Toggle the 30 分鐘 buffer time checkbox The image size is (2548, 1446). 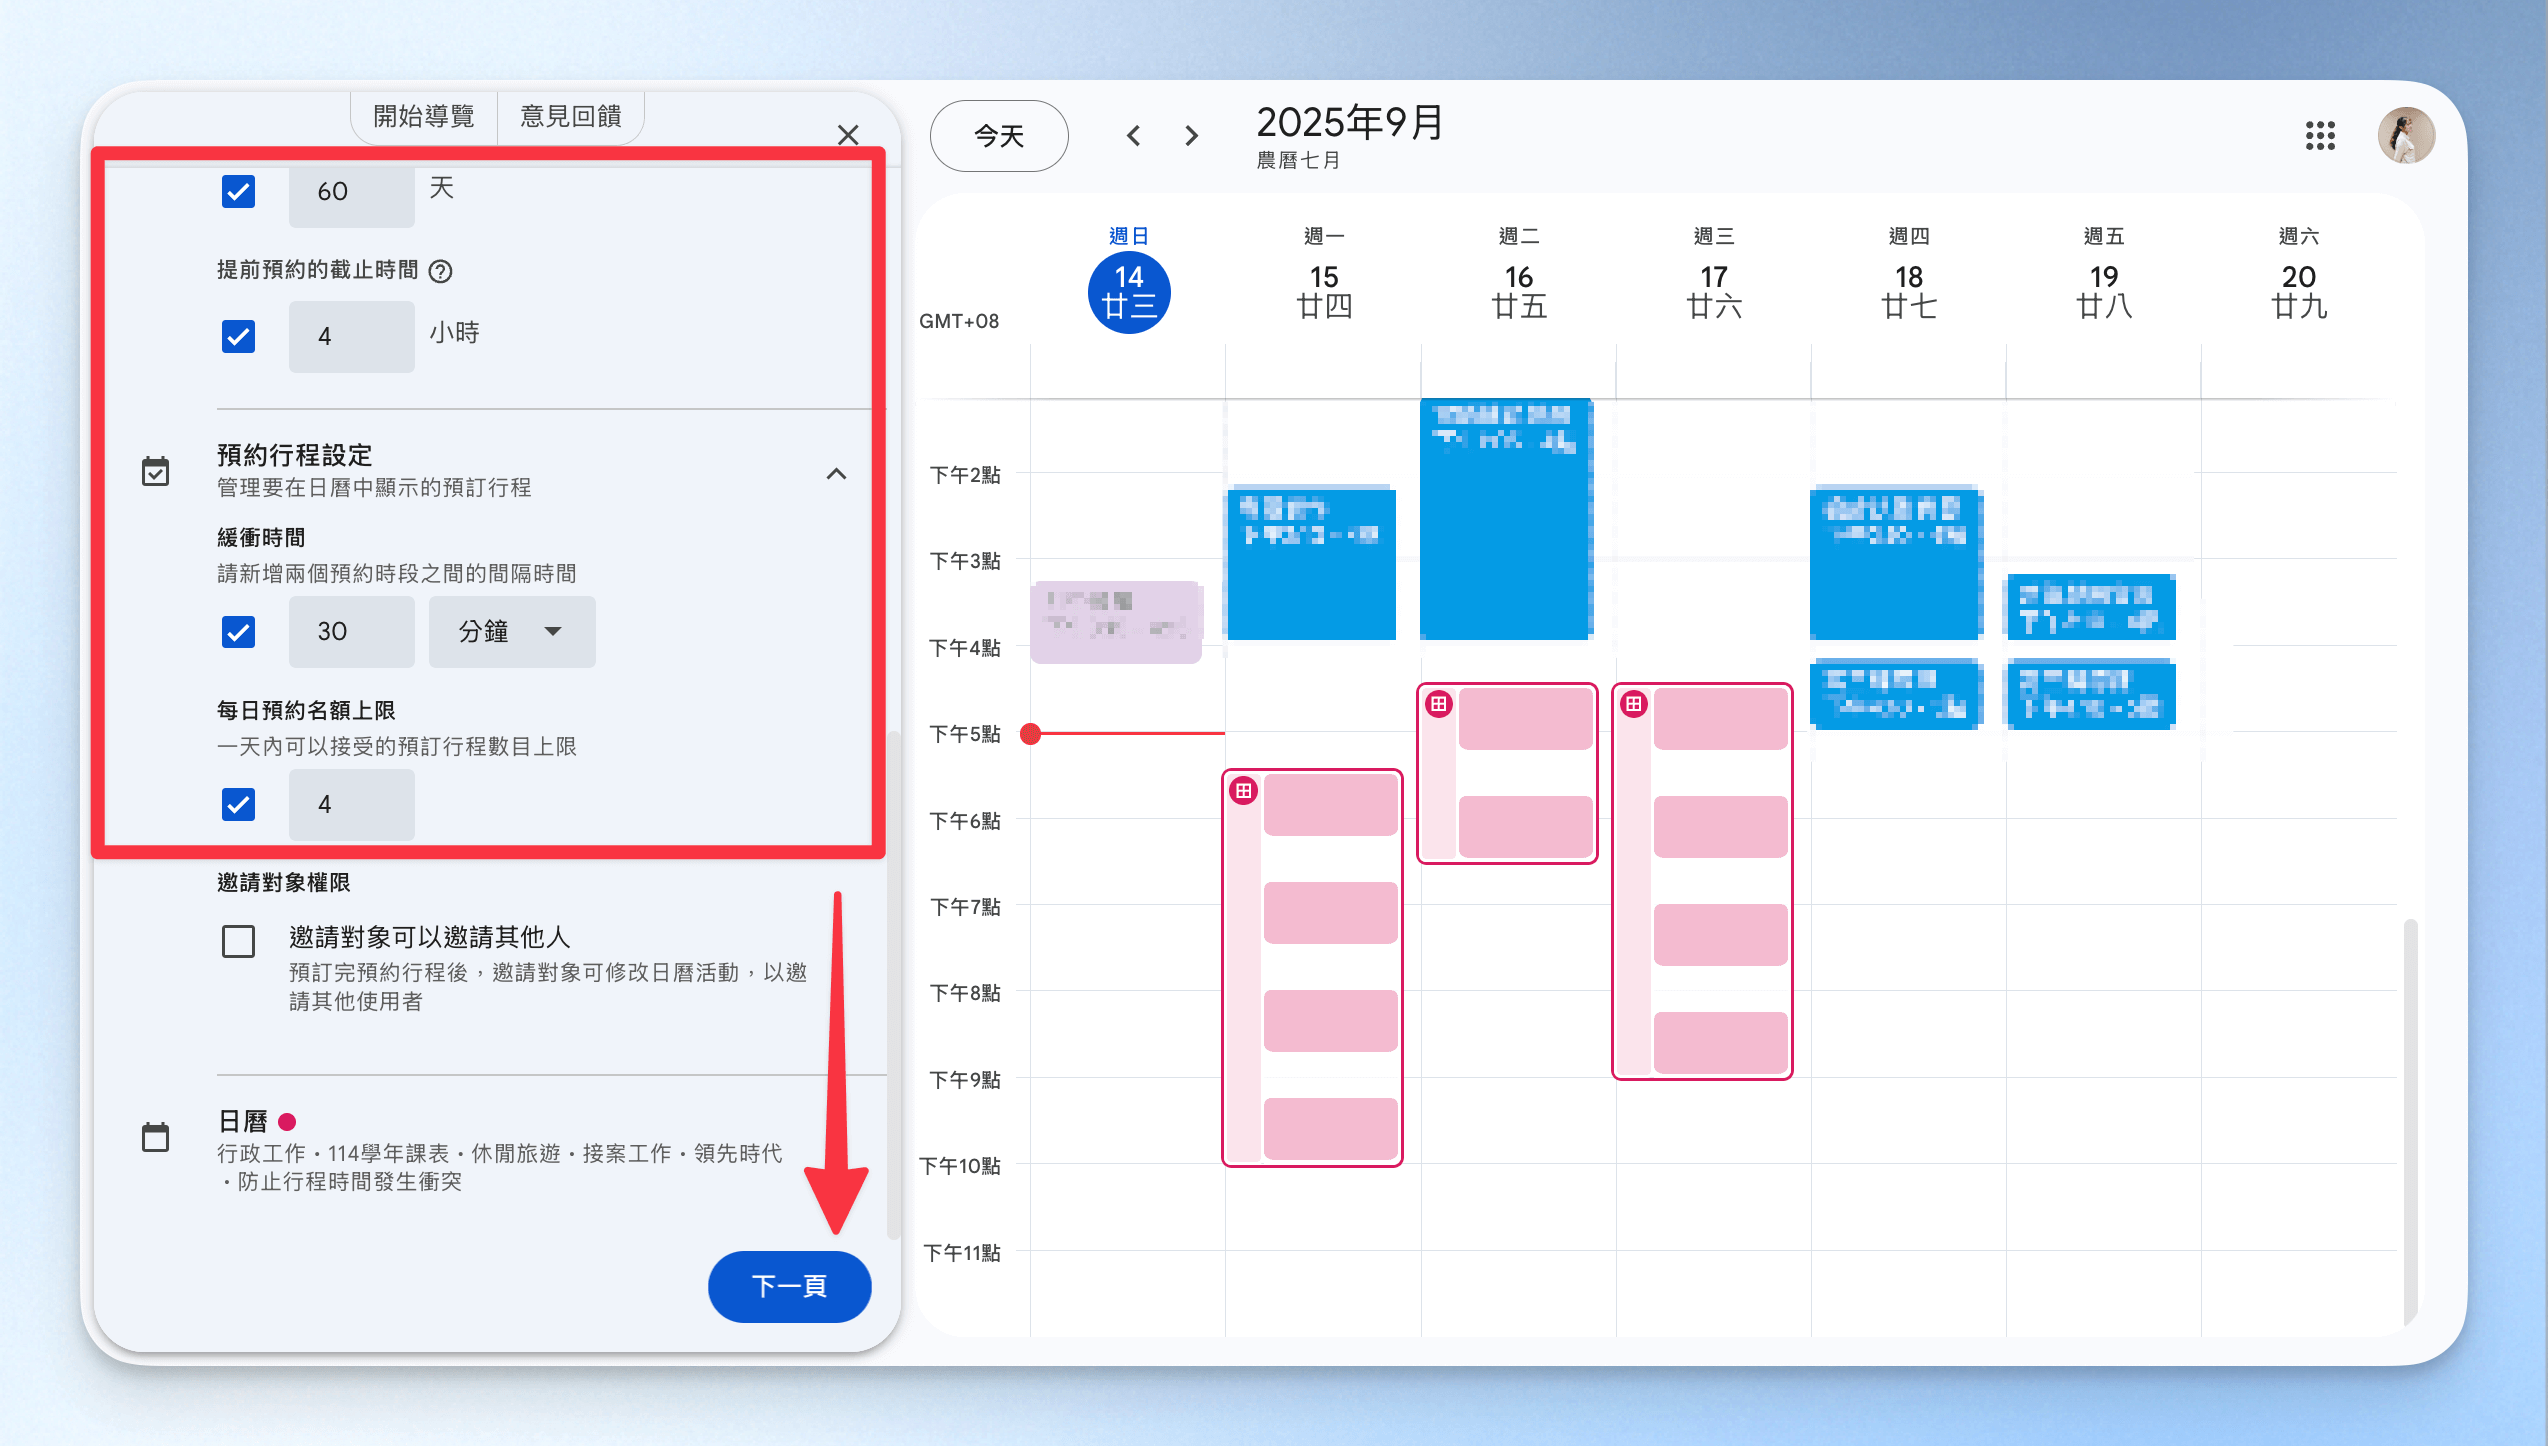click(238, 632)
